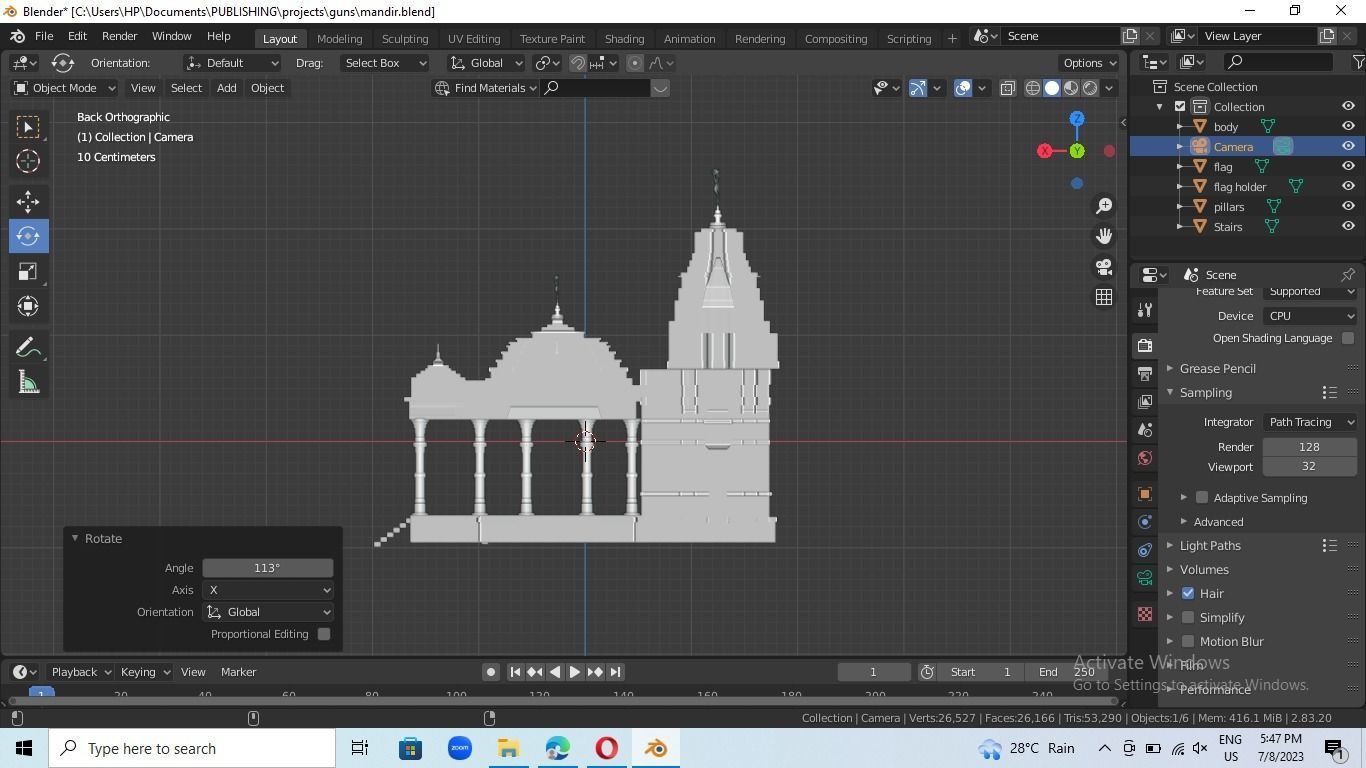Open the Integrator Path Tracing dropdown
This screenshot has height=768, width=1366.
point(1310,422)
